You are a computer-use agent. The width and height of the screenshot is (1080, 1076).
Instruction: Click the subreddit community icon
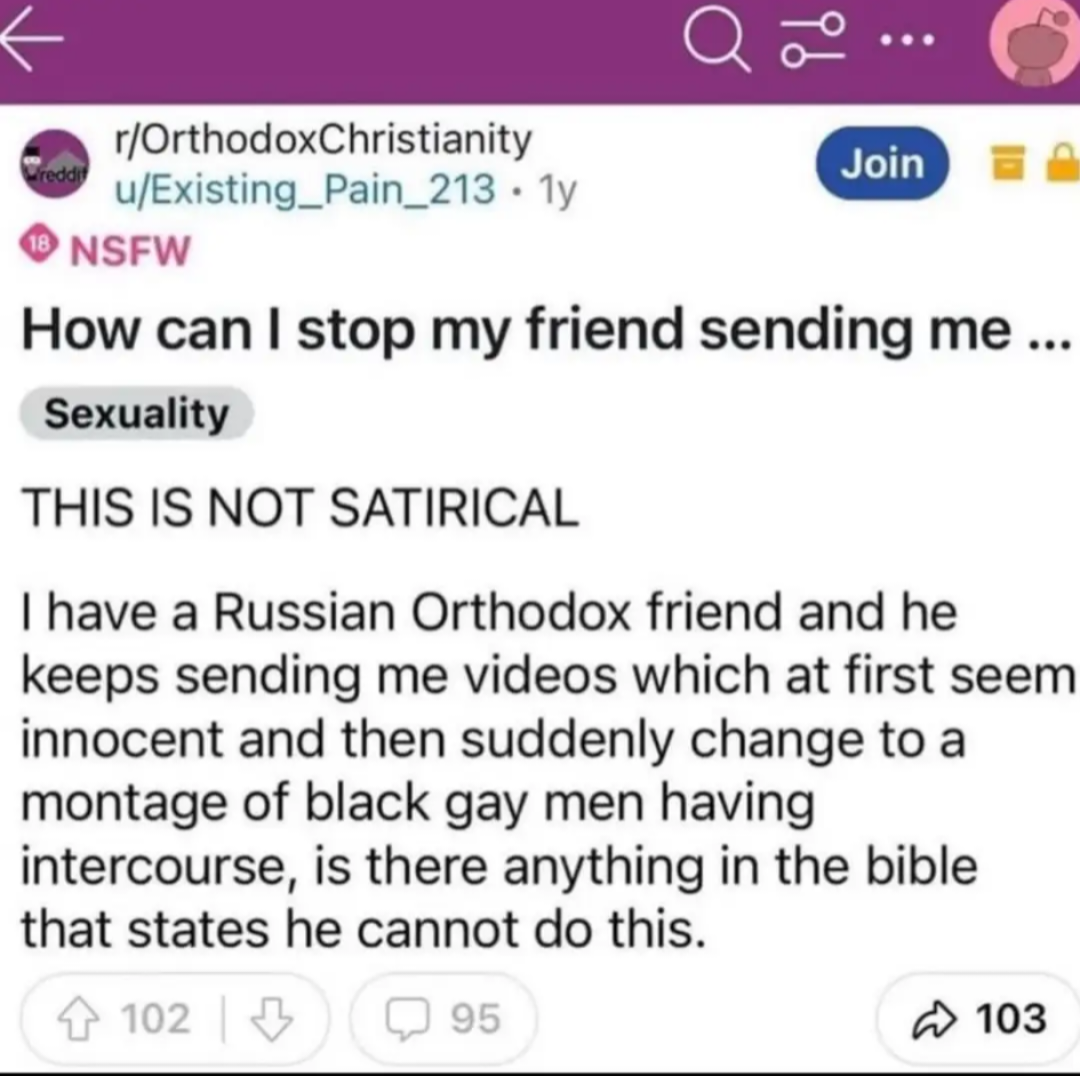click(x=55, y=164)
